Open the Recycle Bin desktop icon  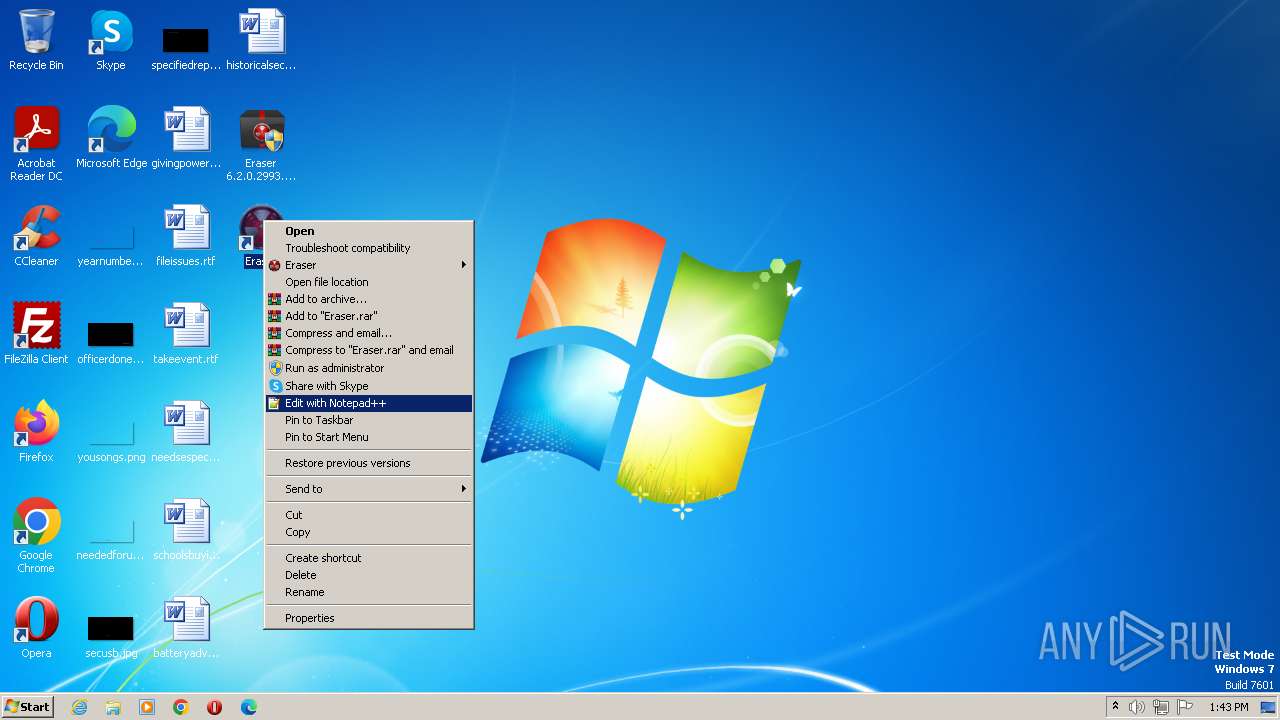pyautogui.click(x=36, y=40)
